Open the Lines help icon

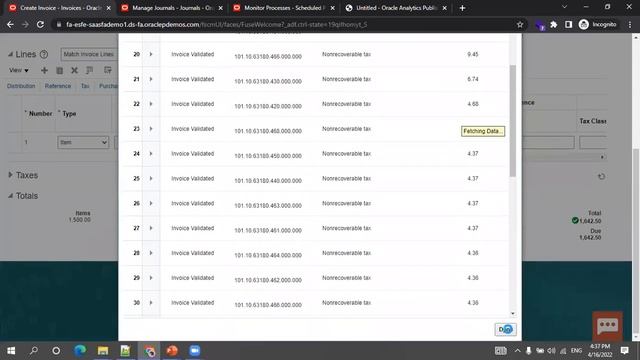(x=44, y=54)
